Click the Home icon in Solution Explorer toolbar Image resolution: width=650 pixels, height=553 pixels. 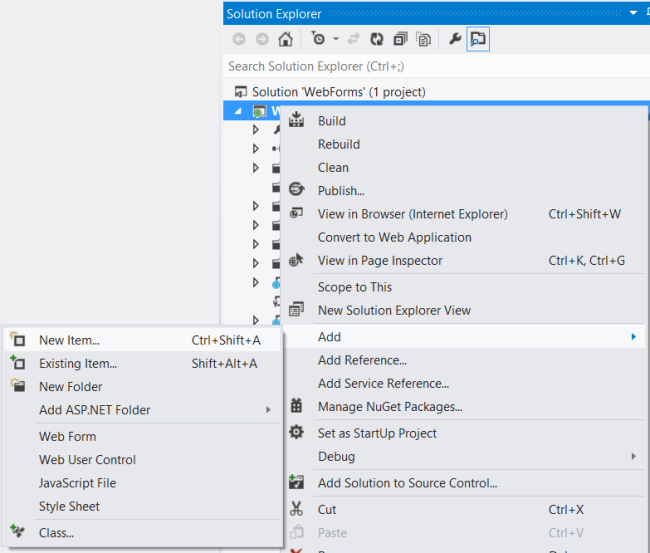[x=285, y=39]
